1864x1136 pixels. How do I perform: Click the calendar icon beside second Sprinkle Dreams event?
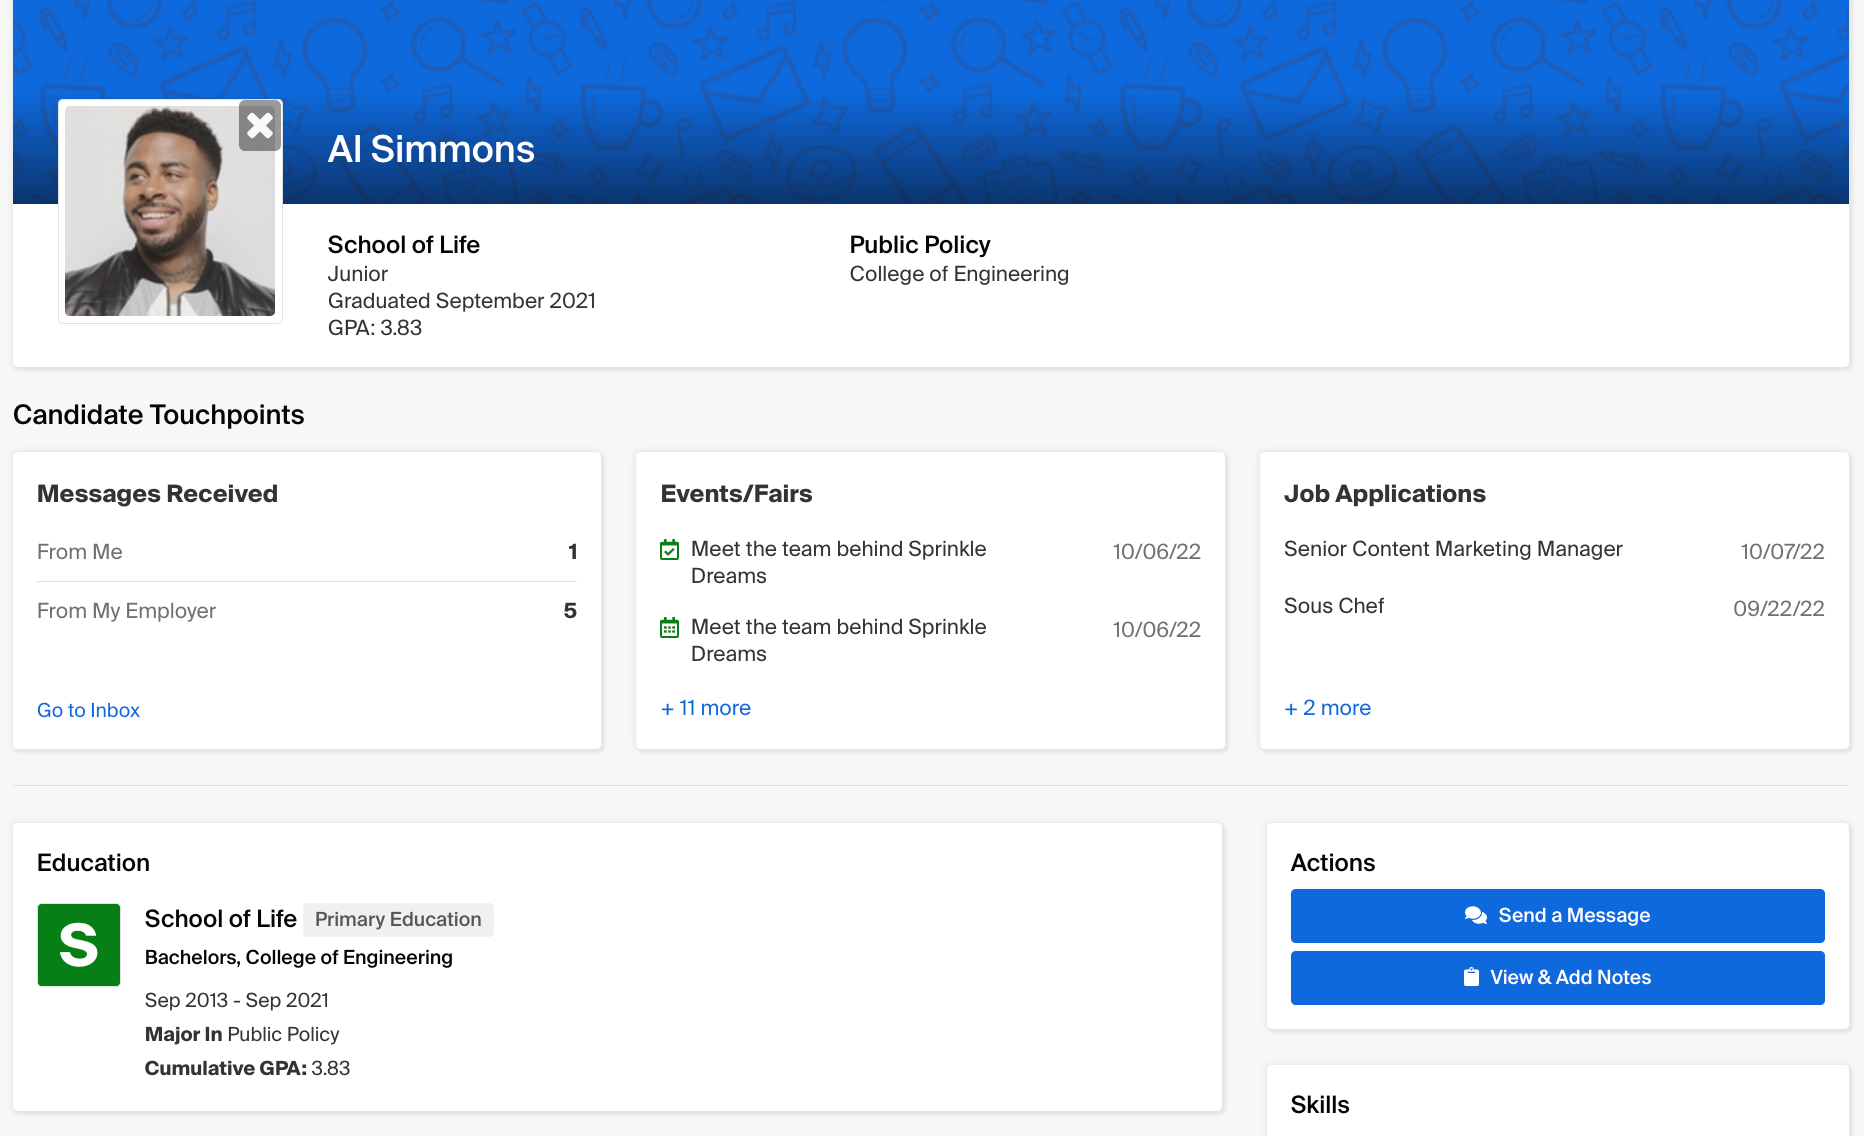[669, 627]
